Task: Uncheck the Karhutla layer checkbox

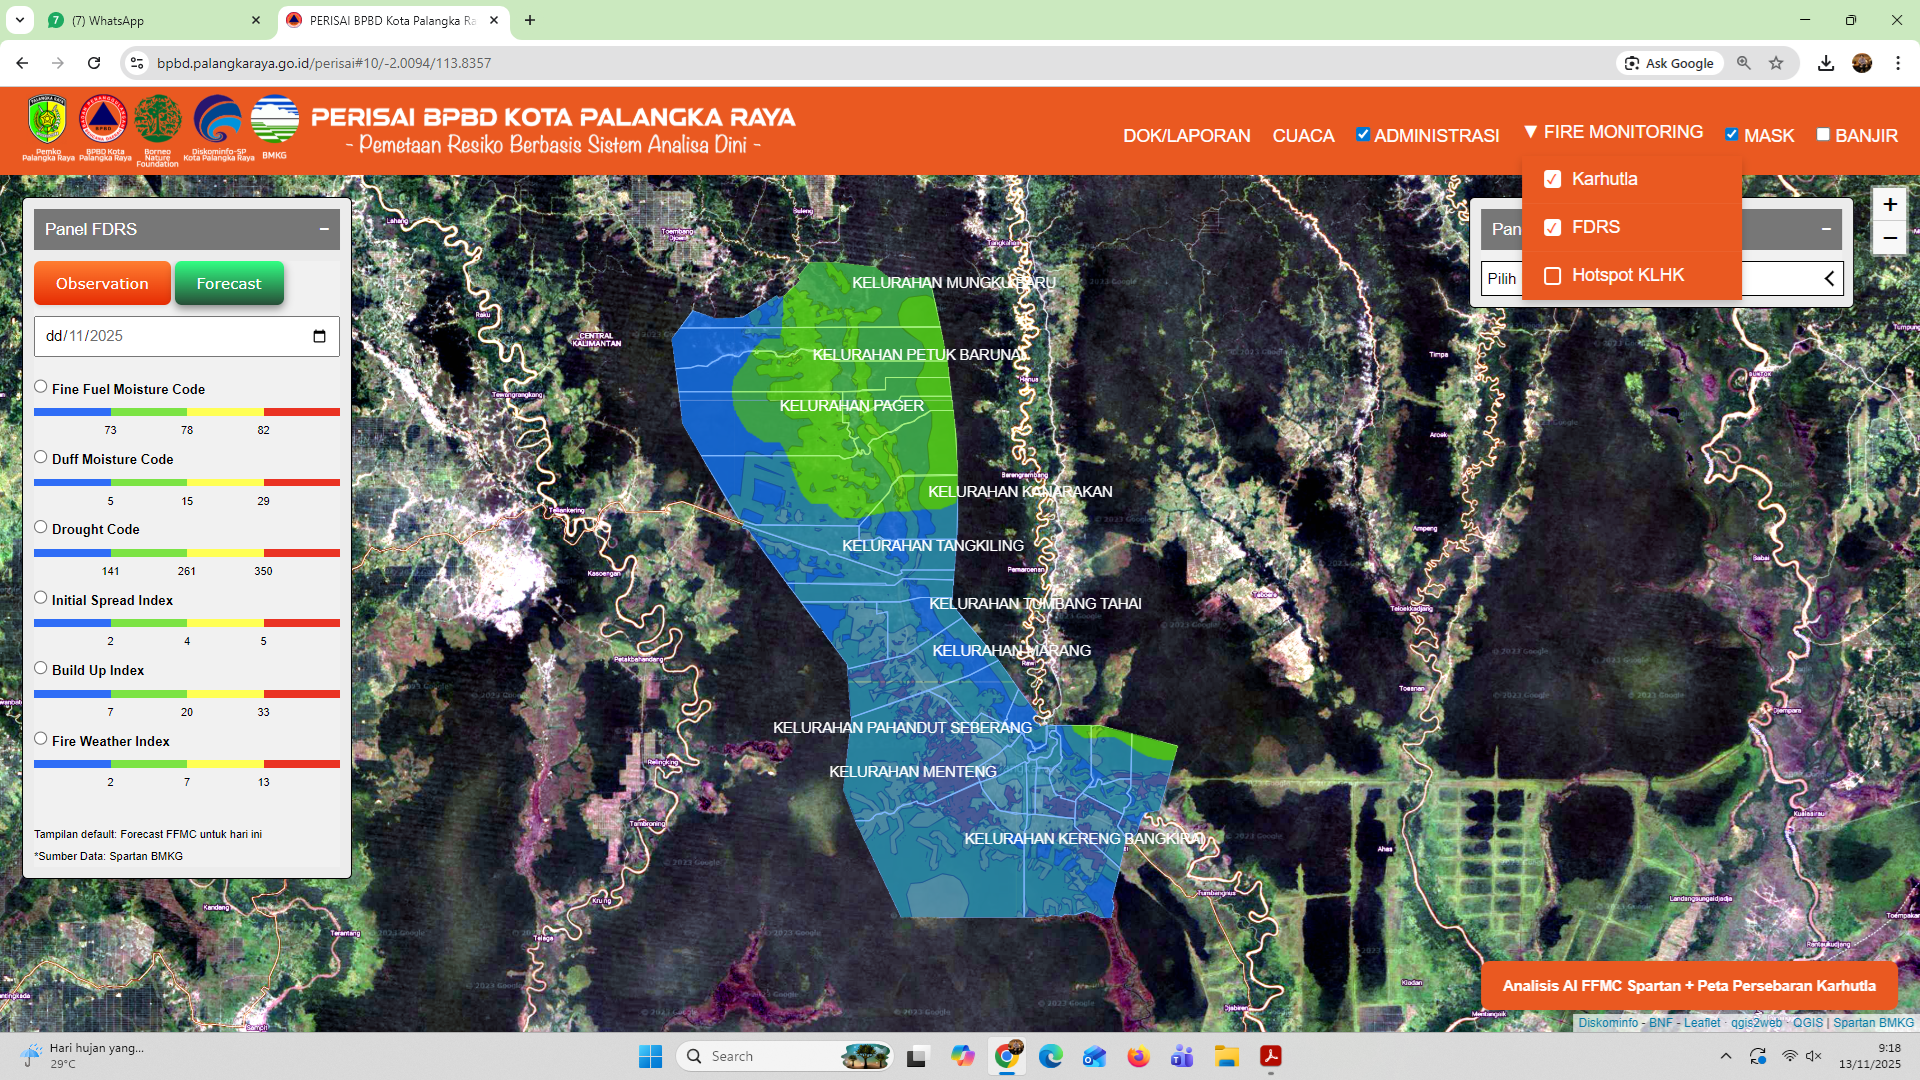Action: click(x=1552, y=179)
